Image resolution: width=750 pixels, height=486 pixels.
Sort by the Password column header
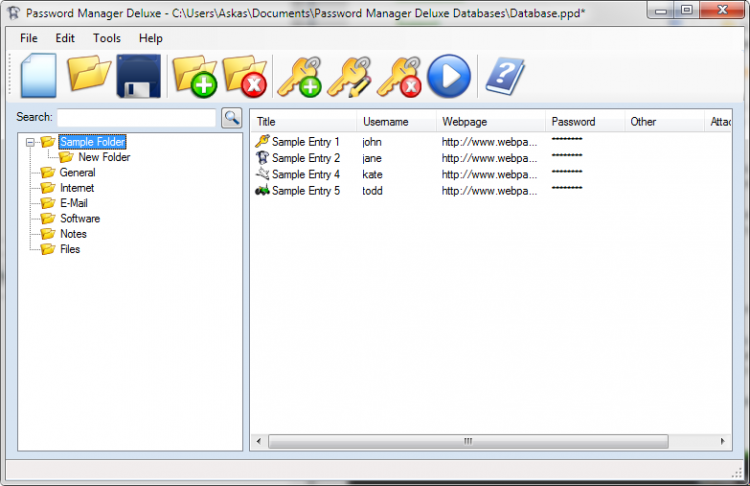[x=585, y=122]
